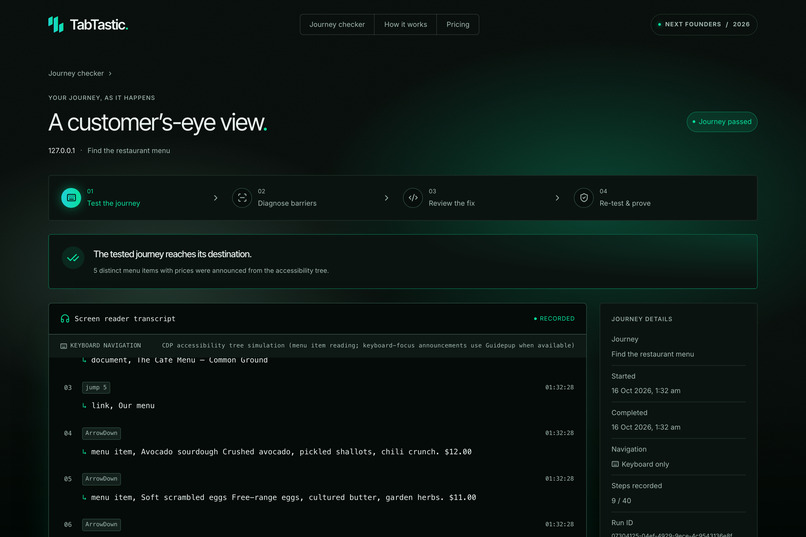
Task: Click the RECORDED status indicator
Action: 554,319
